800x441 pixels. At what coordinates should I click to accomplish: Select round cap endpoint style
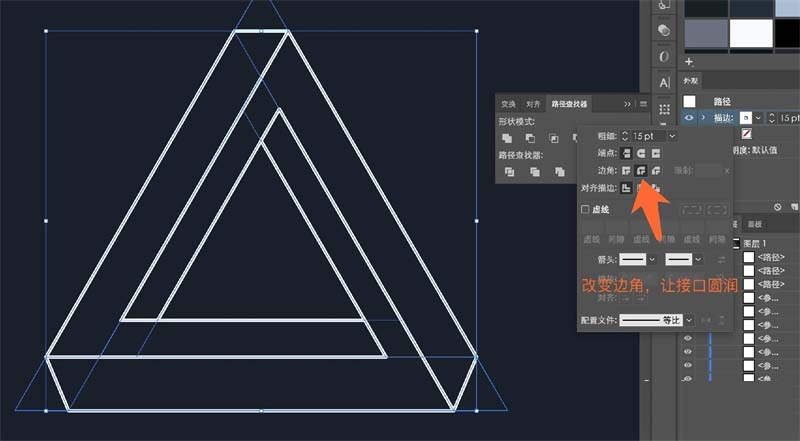[x=641, y=153]
